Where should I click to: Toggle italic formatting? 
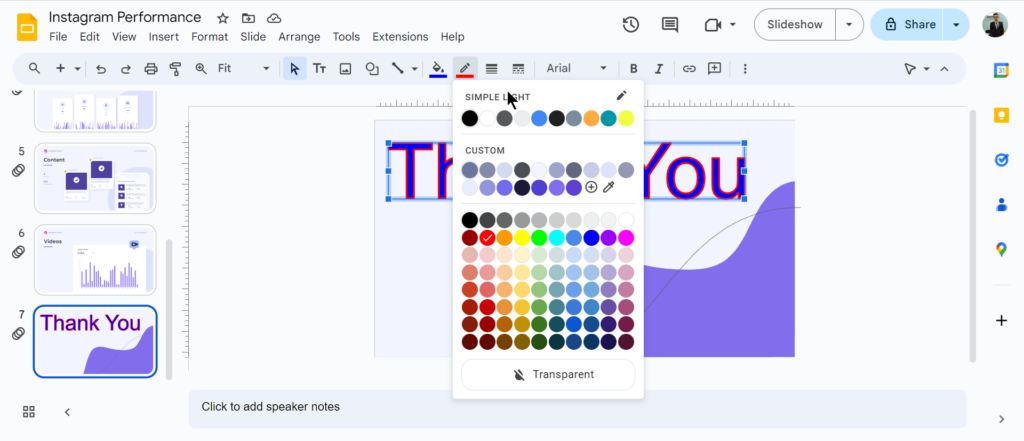coord(659,69)
